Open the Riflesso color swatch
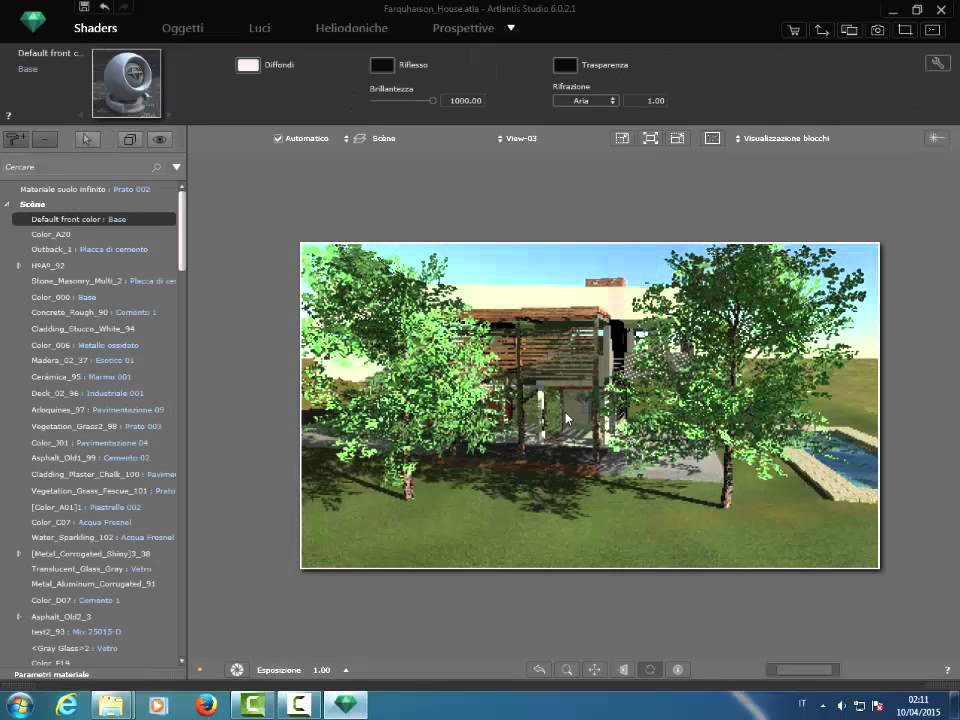The height and width of the screenshot is (720, 960). tap(382, 65)
